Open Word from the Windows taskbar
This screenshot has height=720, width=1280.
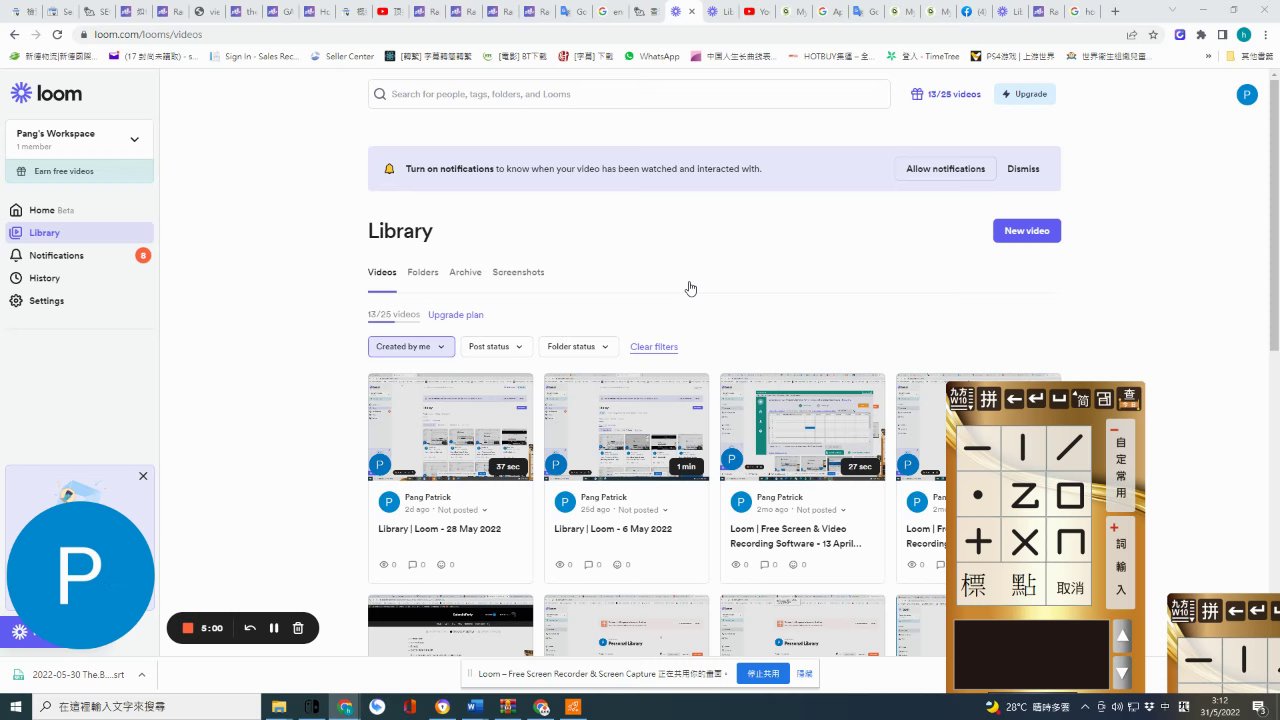pos(475,707)
